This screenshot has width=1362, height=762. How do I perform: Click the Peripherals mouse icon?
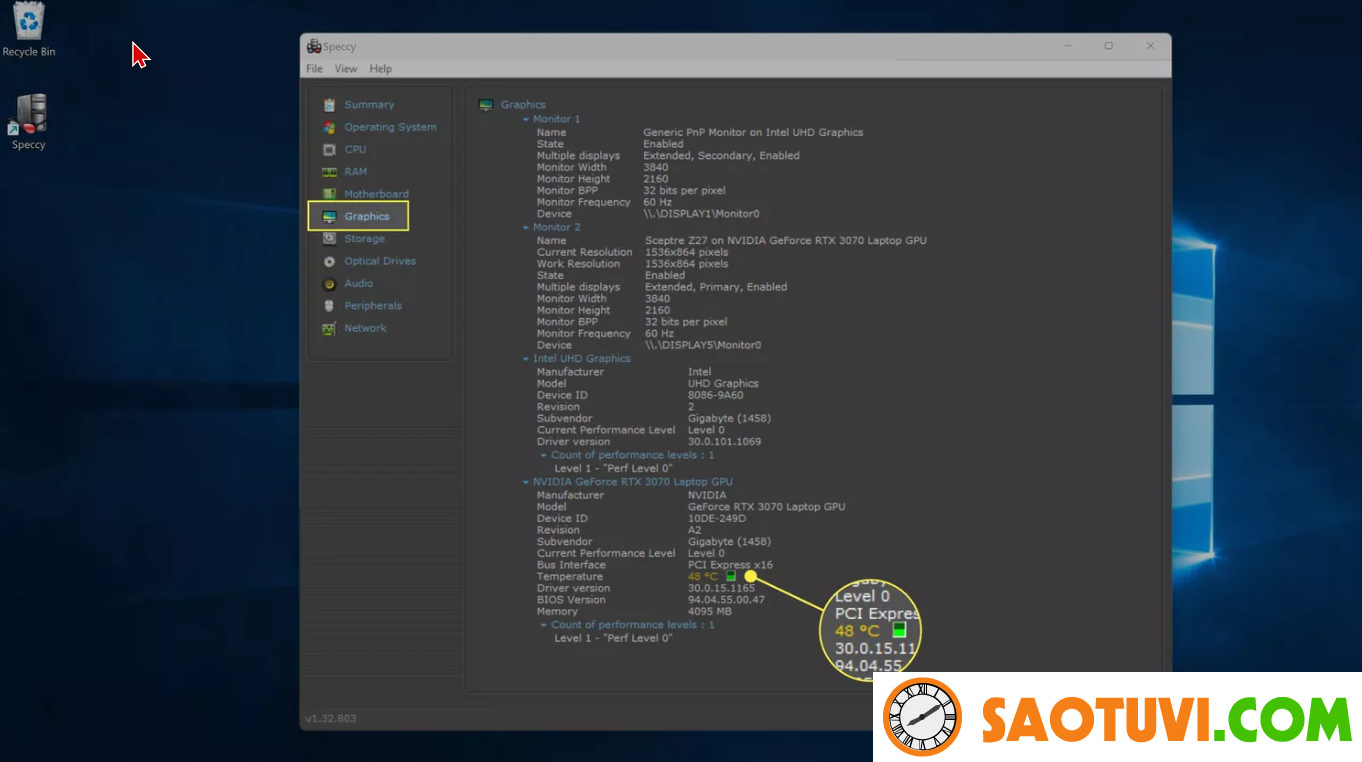pyautogui.click(x=329, y=306)
